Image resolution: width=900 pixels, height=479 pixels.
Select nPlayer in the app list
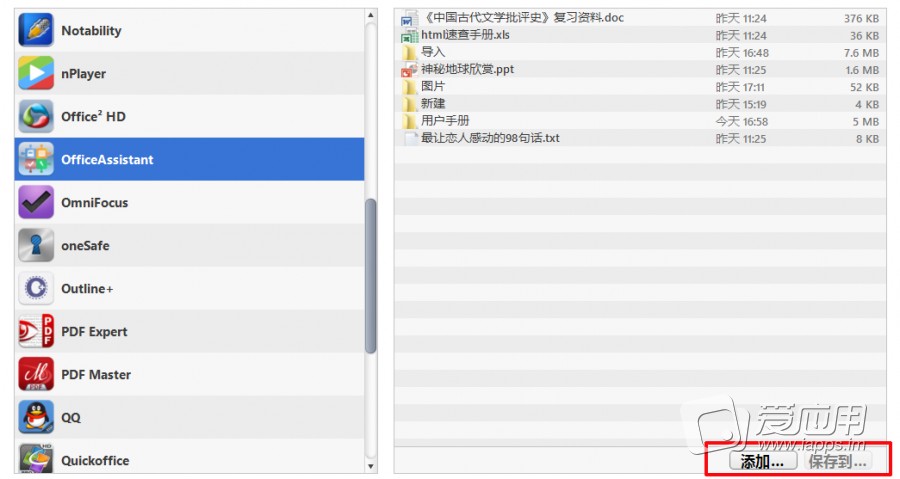(189, 73)
